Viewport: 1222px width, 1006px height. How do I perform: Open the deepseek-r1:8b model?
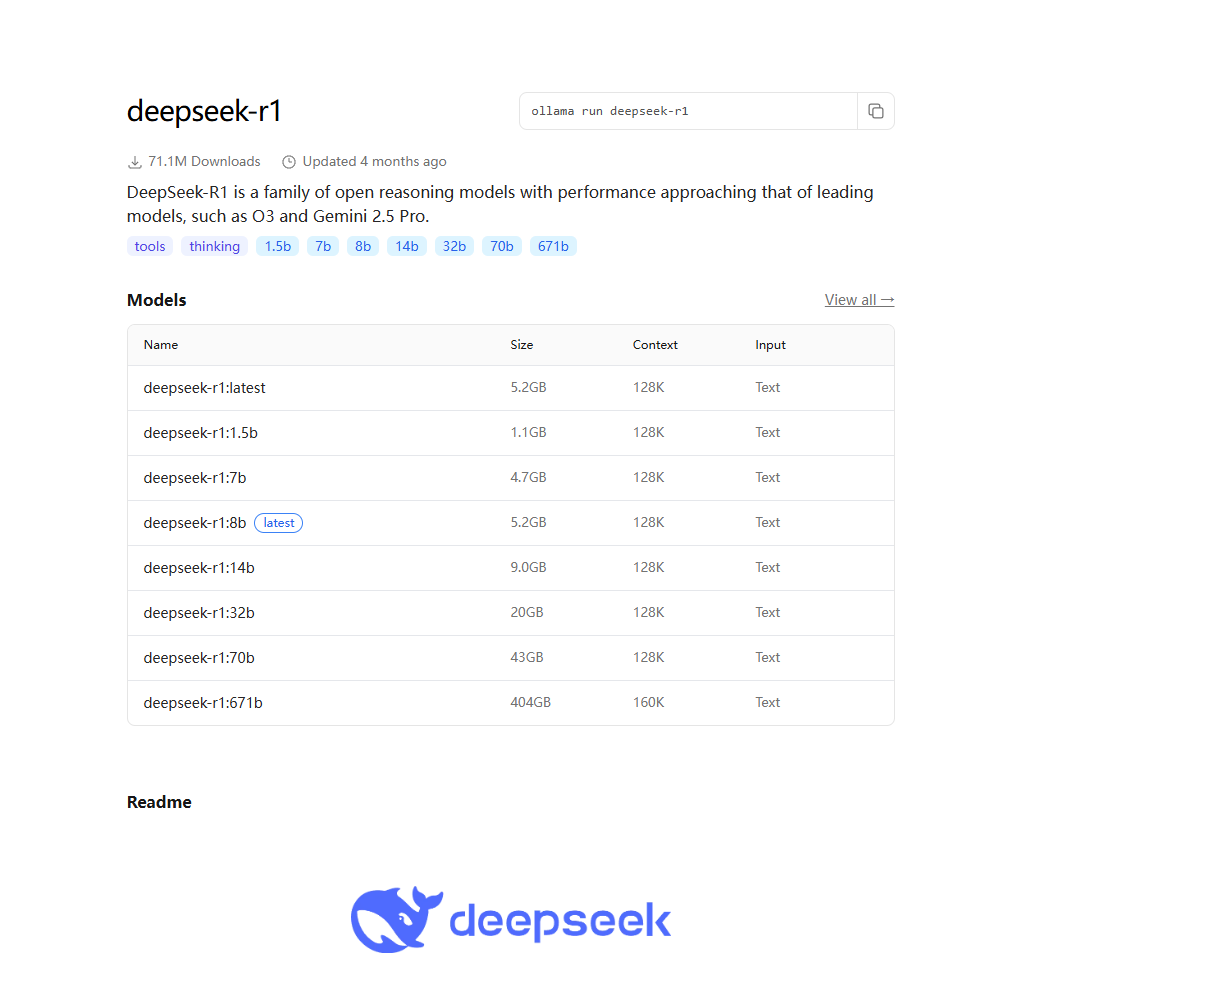pos(194,523)
